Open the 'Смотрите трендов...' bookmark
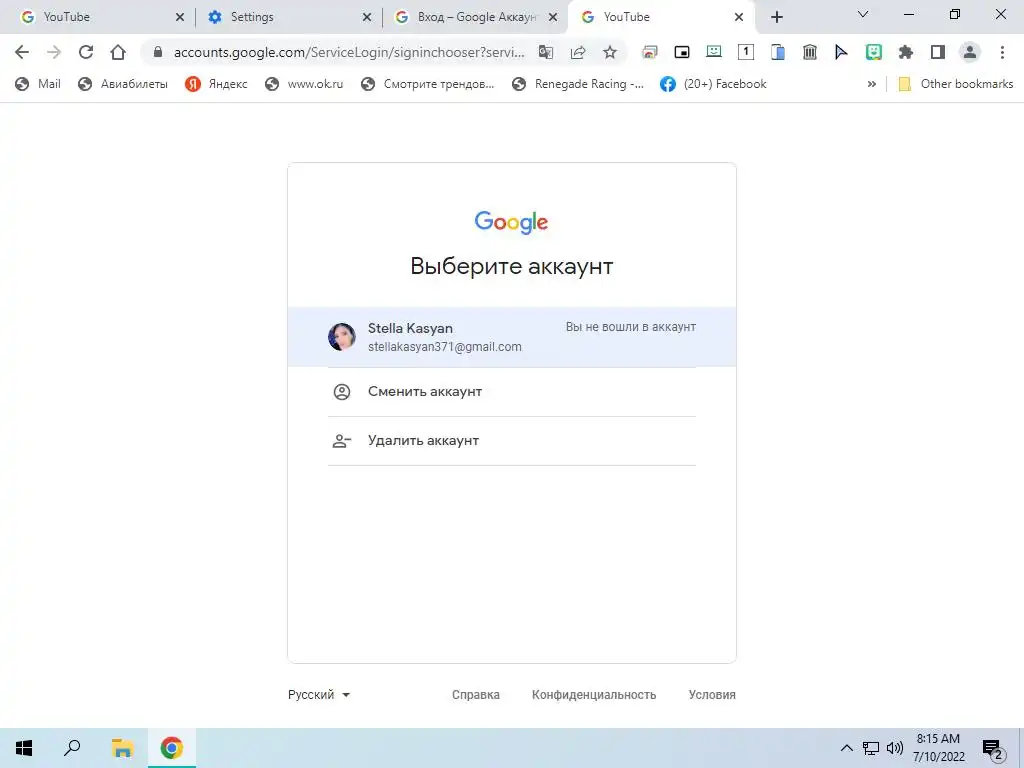The height and width of the screenshot is (768, 1024). coord(428,84)
